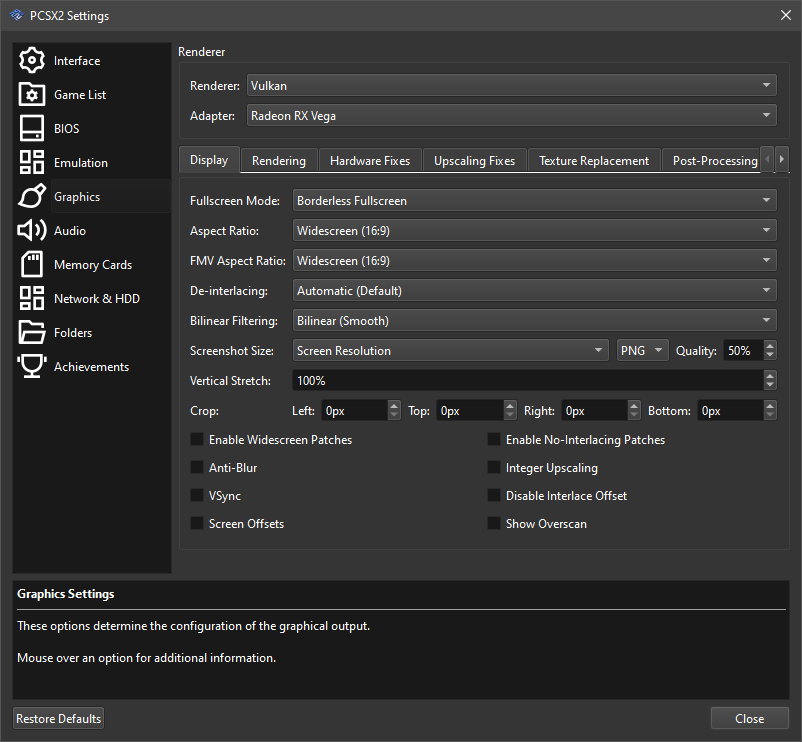Open Audio speaker icon
This screenshot has width=802, height=742.
point(32,231)
